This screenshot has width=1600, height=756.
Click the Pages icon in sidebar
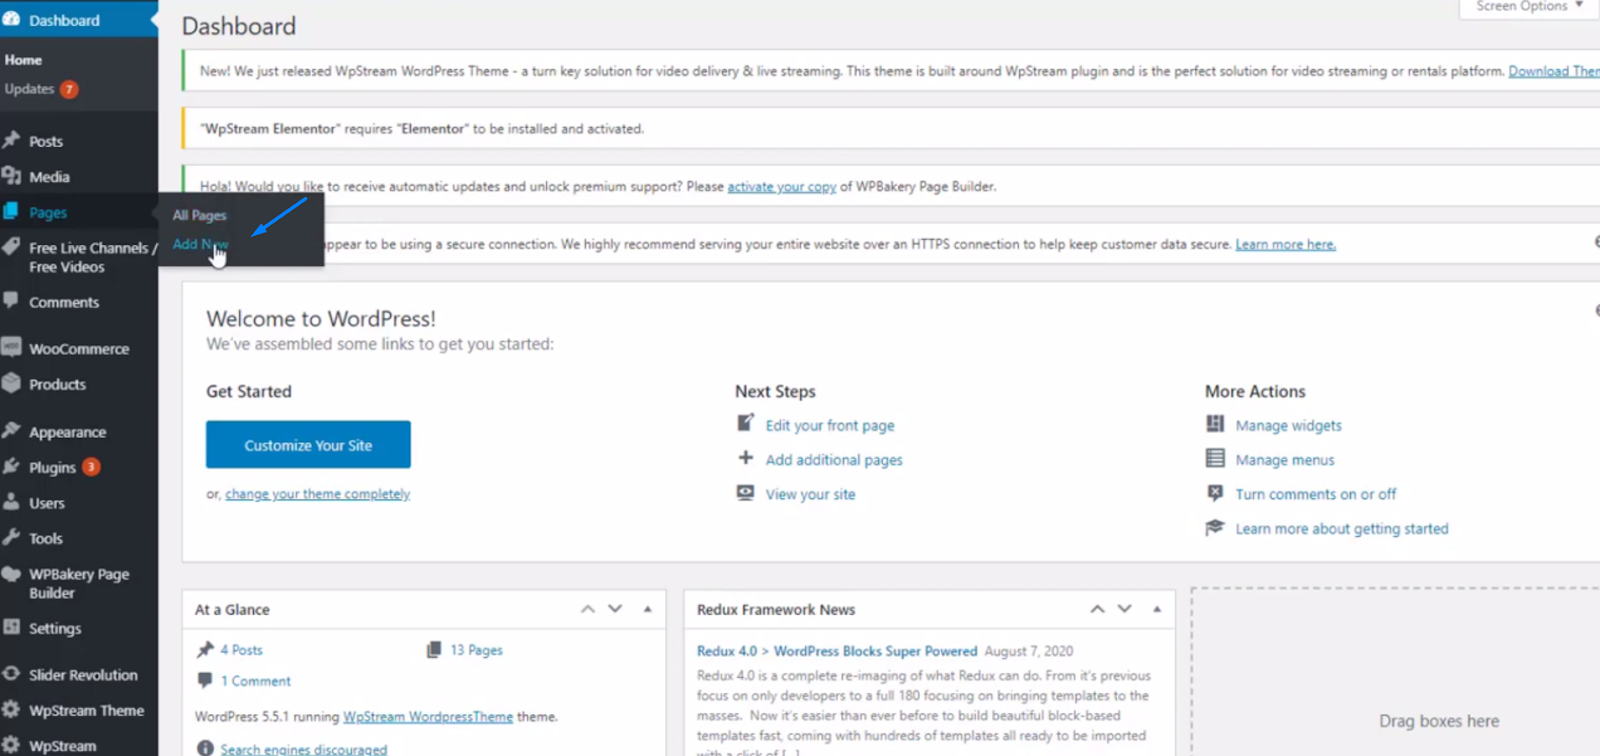coord(11,211)
